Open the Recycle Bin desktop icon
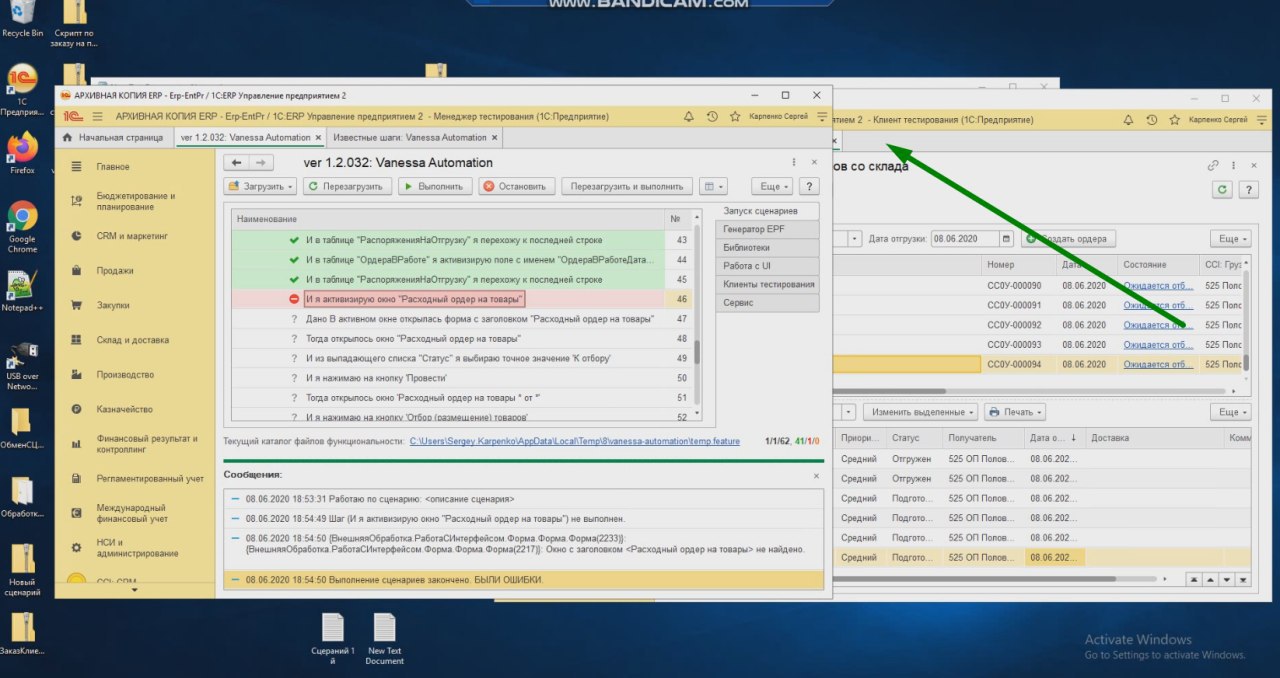 point(22,18)
